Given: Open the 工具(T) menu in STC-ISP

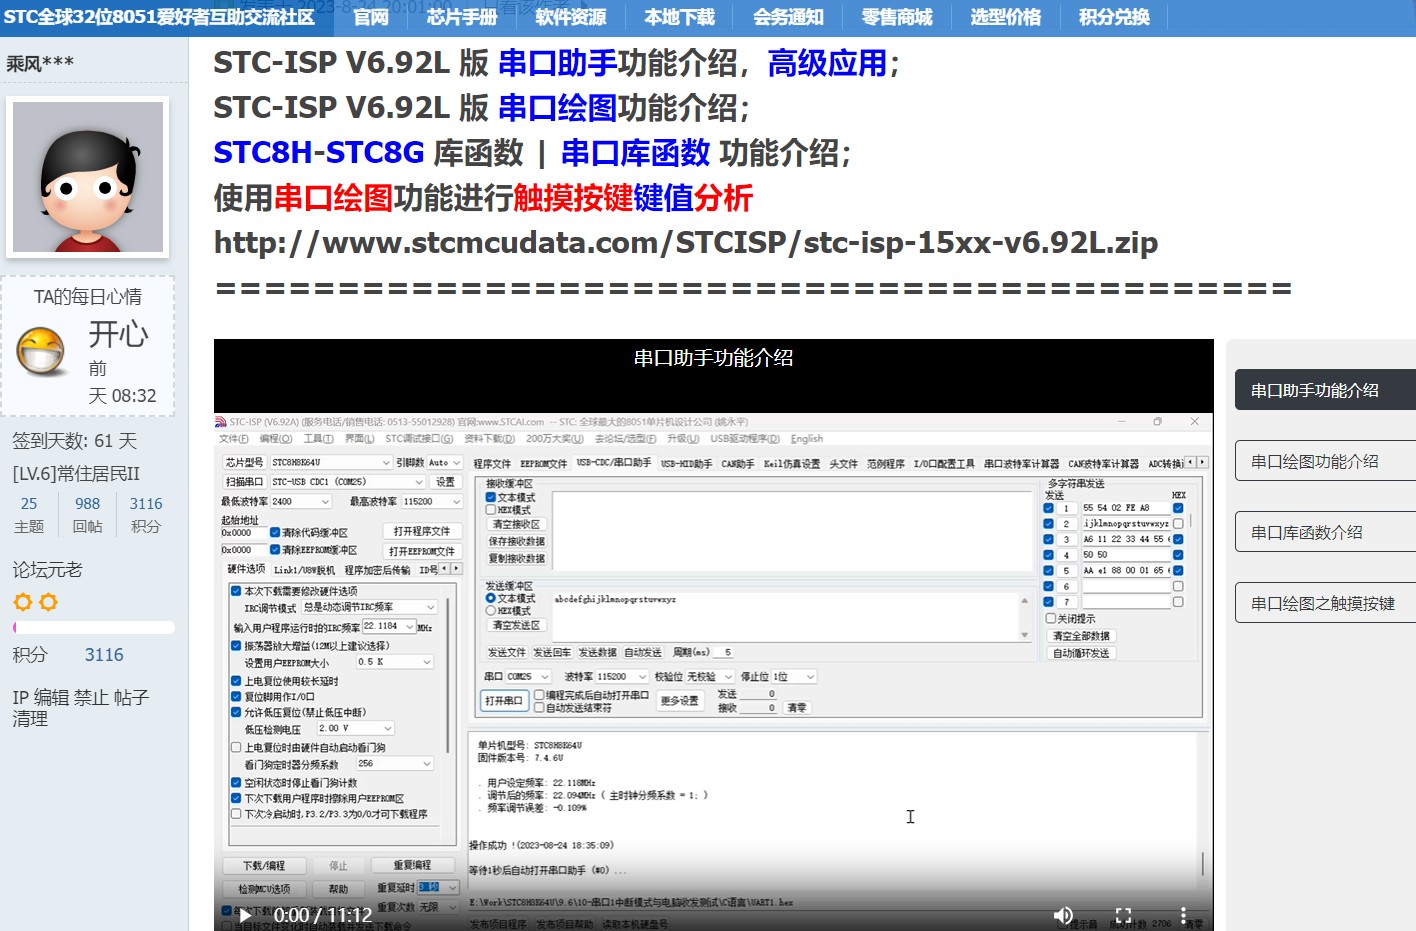Looking at the screenshot, I should pyautogui.click(x=318, y=439).
